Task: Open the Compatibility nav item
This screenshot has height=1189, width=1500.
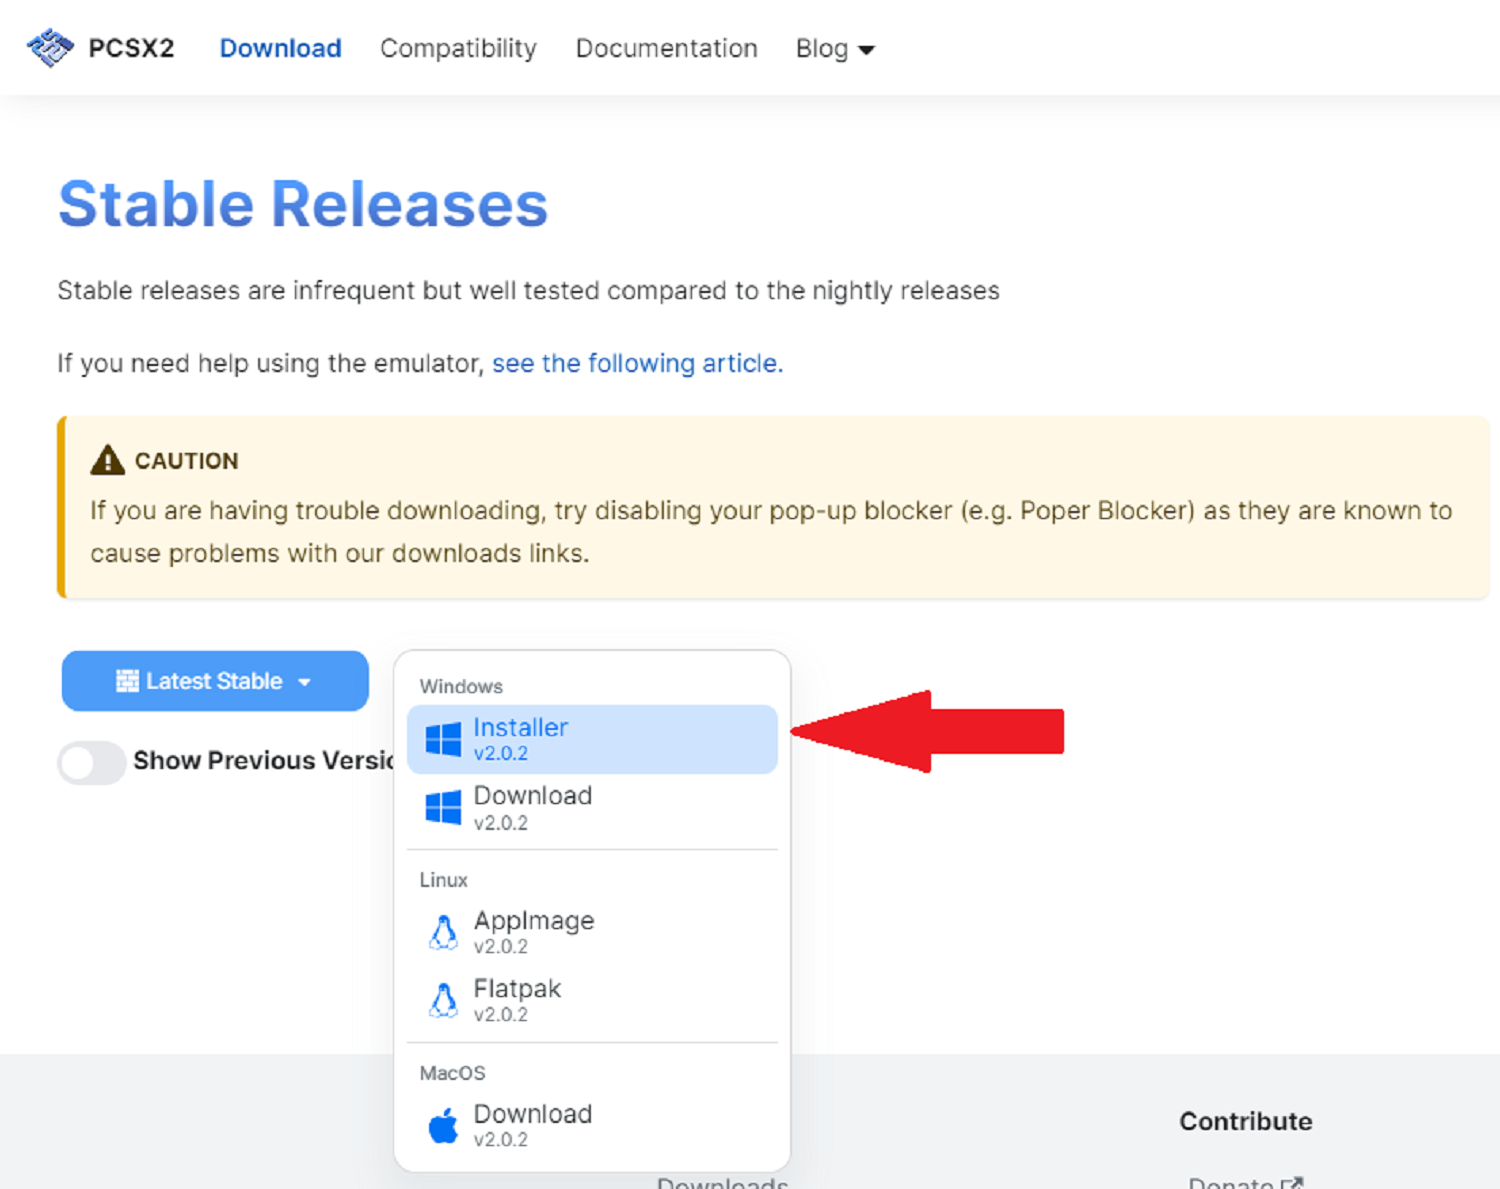Action: (x=458, y=48)
